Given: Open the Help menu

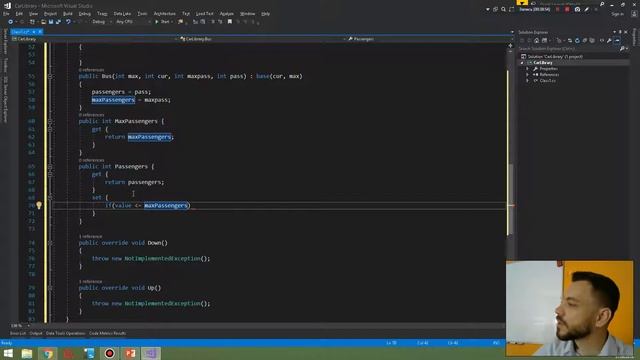Looking at the screenshot, I should click(x=265, y=14).
